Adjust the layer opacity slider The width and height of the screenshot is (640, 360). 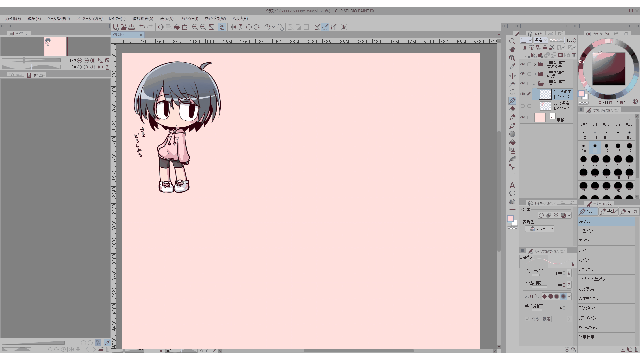(x=556, y=40)
